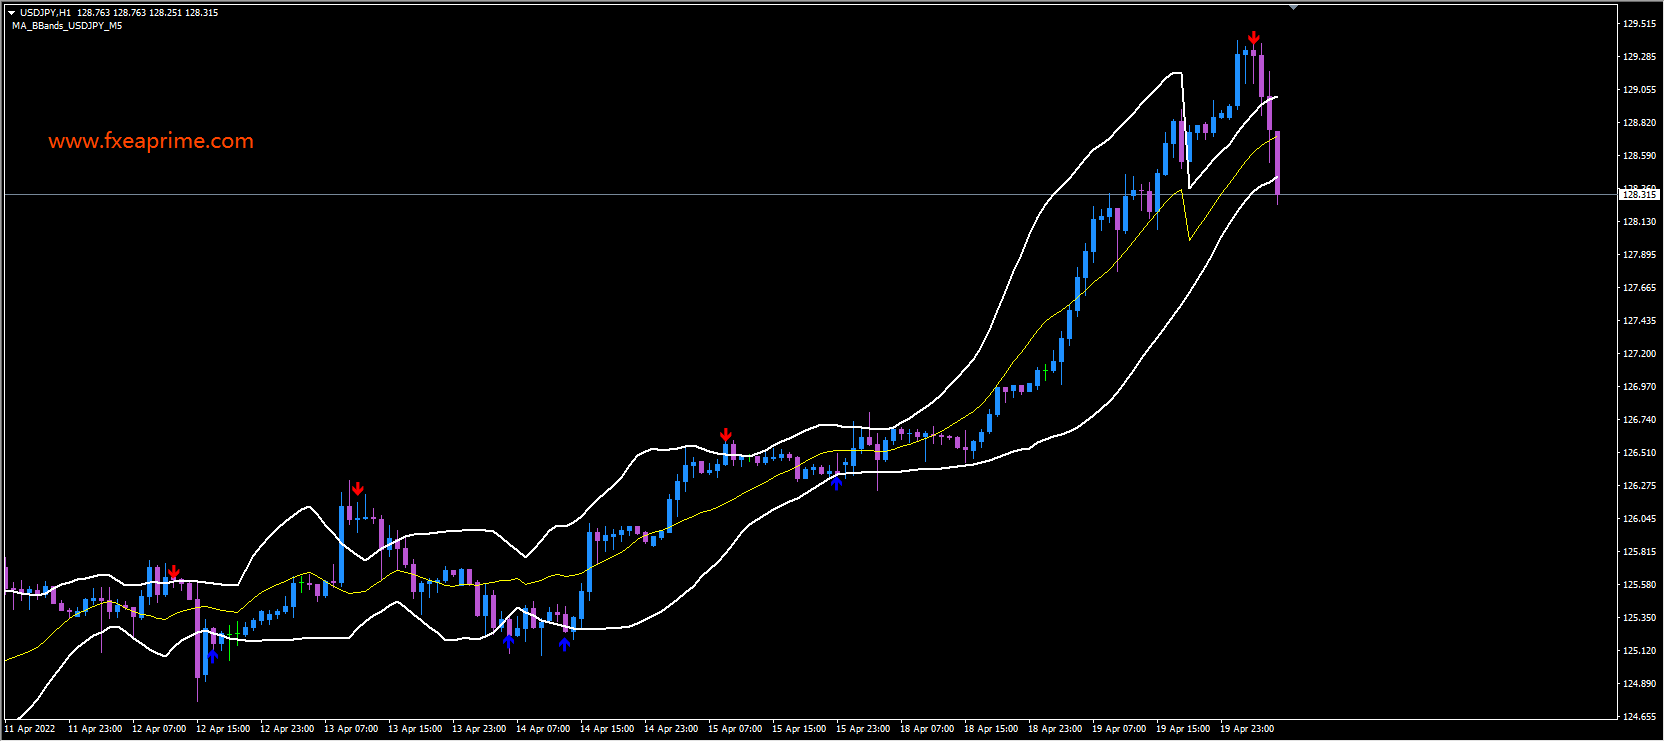Select the blue arrow just before 14 Apr 07:00

[509, 640]
